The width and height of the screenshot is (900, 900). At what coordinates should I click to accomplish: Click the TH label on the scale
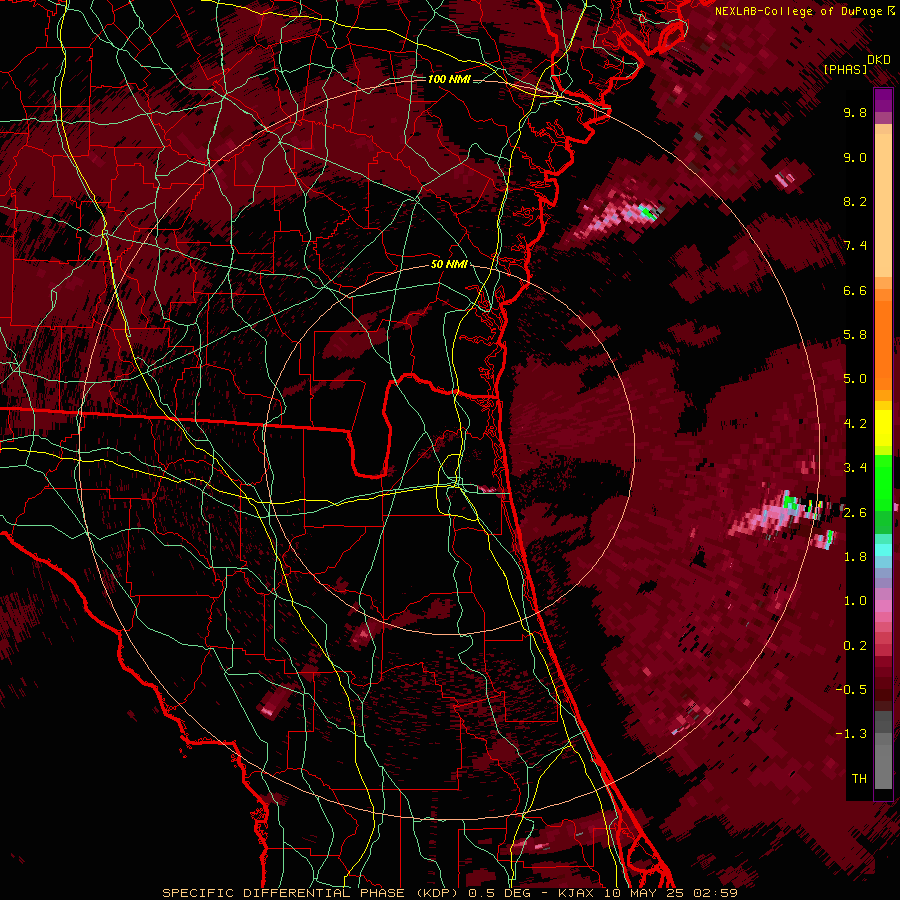pos(859,779)
